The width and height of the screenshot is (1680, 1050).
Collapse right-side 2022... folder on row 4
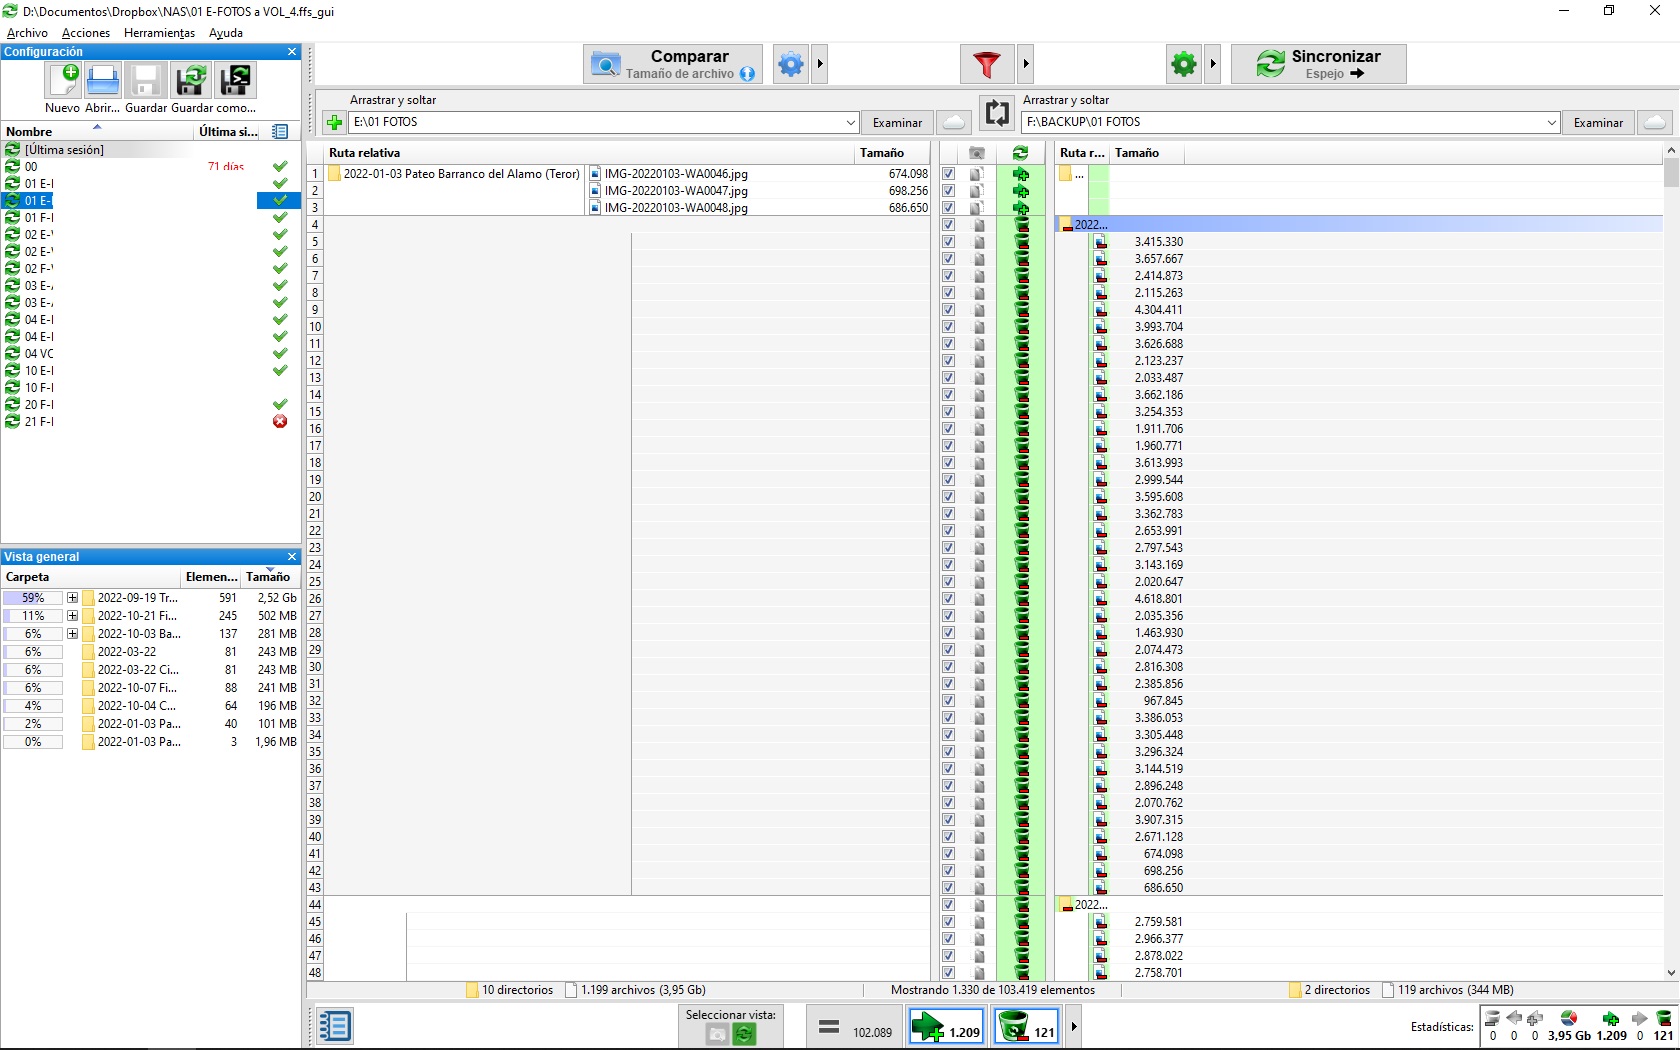coord(1066,225)
